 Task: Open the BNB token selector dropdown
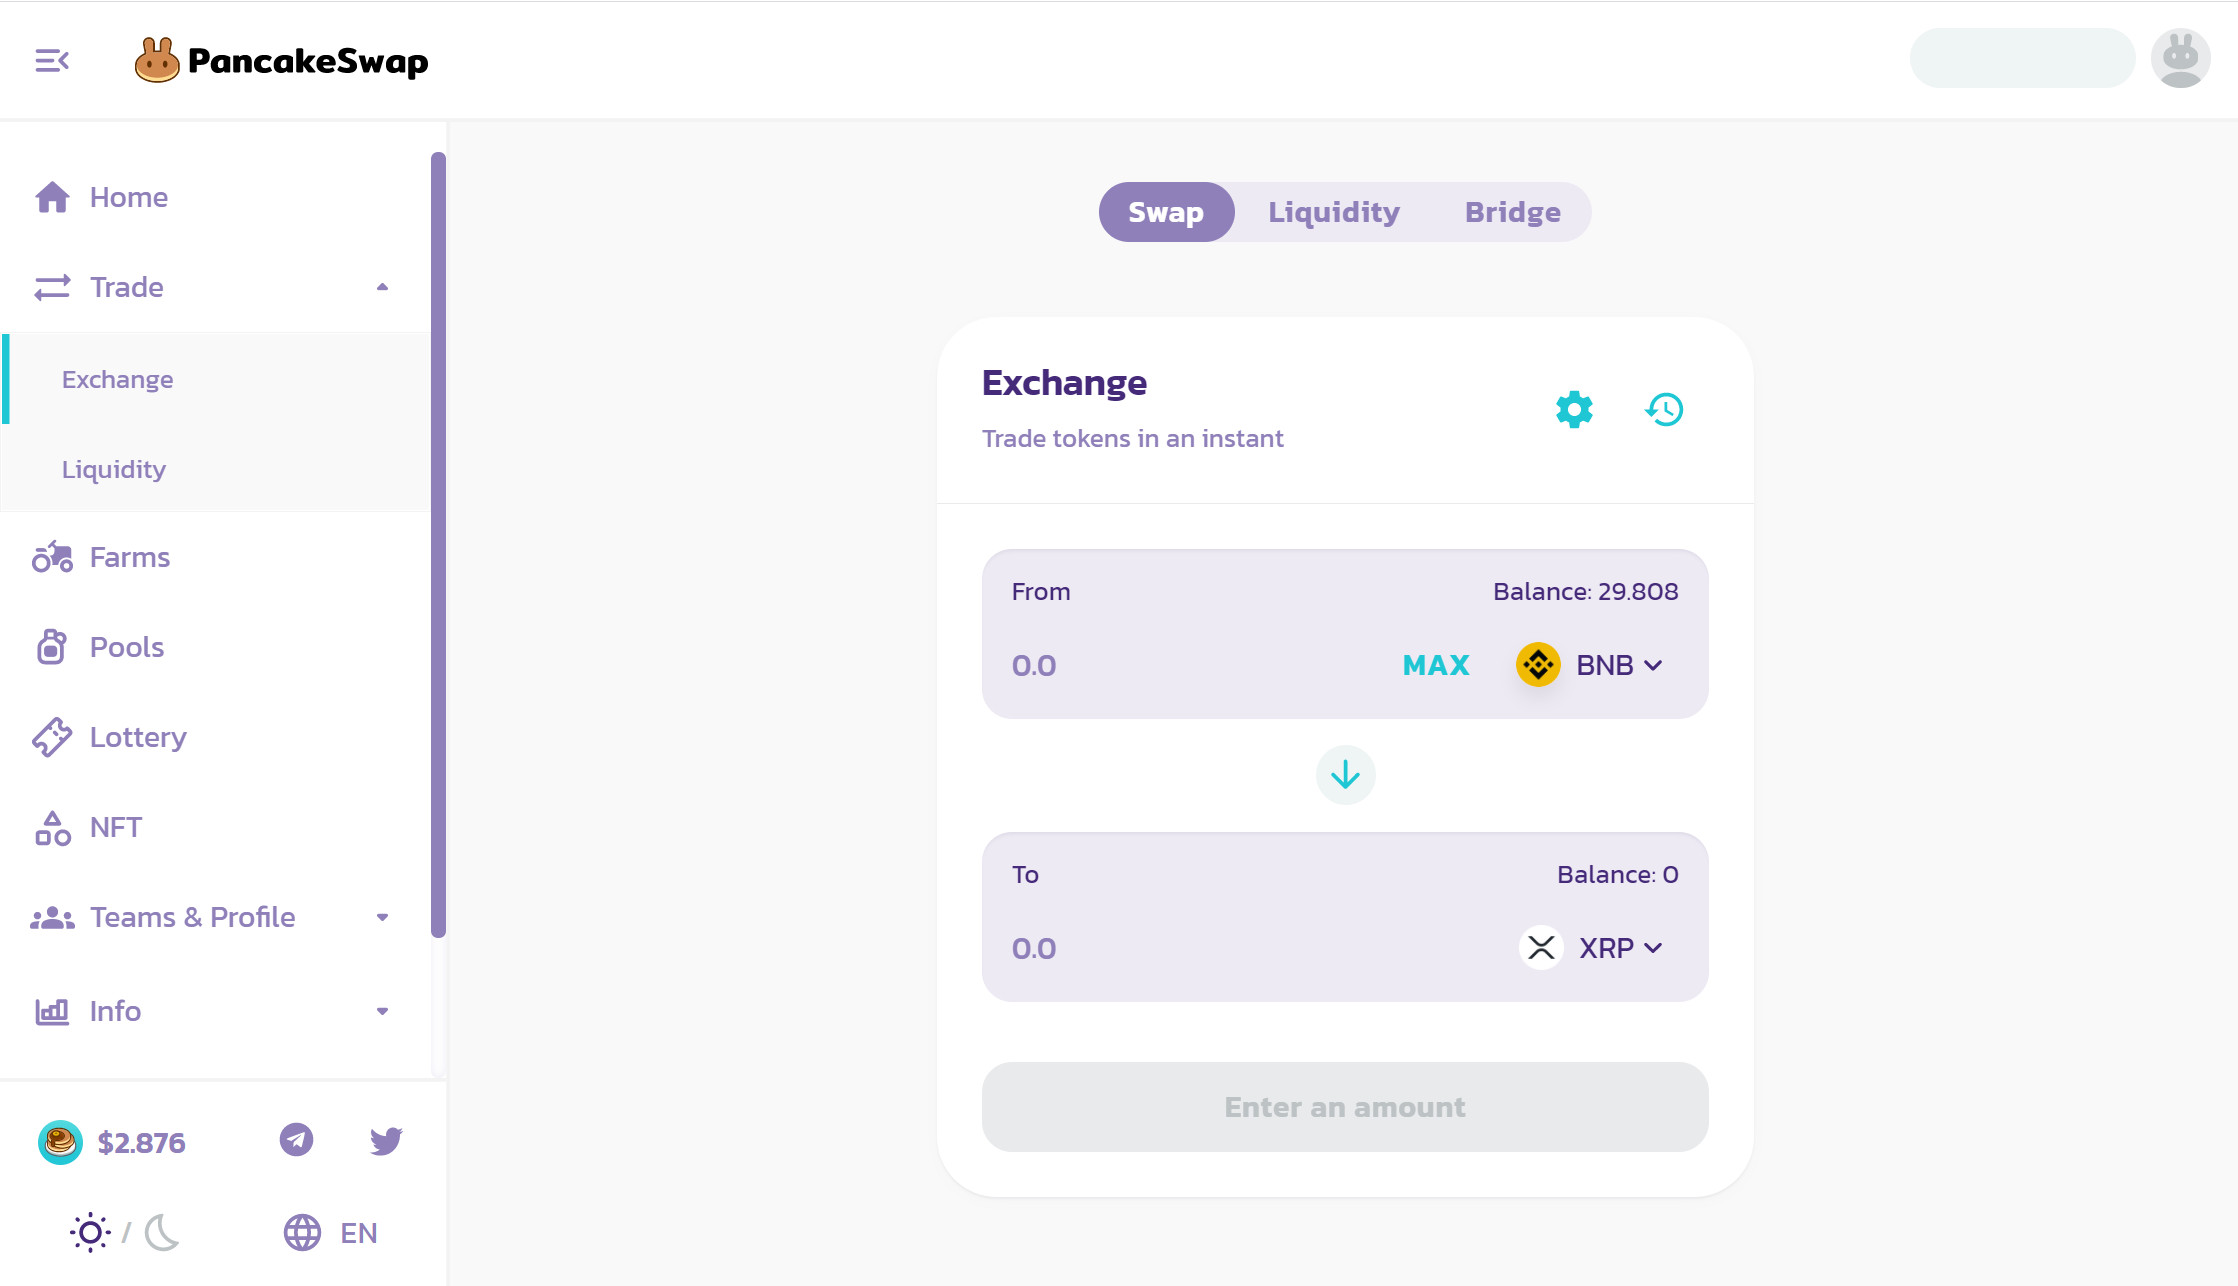(x=1590, y=665)
